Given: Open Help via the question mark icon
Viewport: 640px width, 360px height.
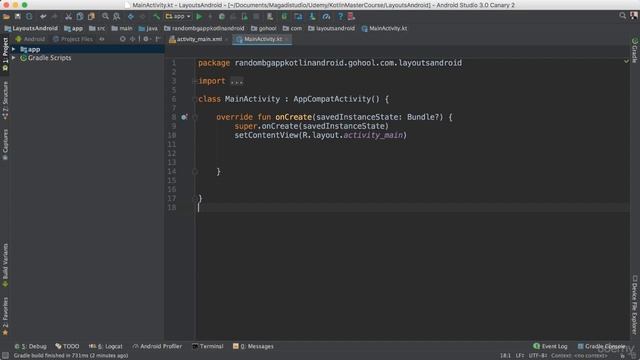Looking at the screenshot, I should point(340,17).
